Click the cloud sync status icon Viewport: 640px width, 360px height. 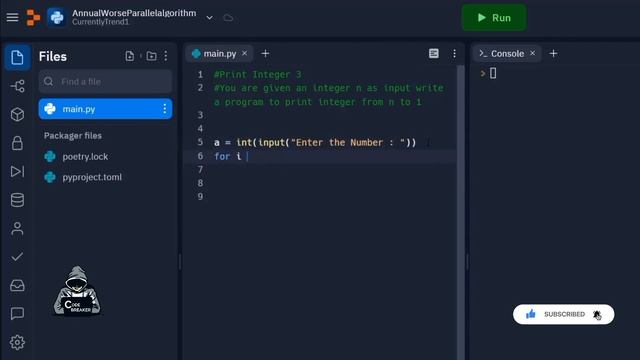[x=228, y=18]
